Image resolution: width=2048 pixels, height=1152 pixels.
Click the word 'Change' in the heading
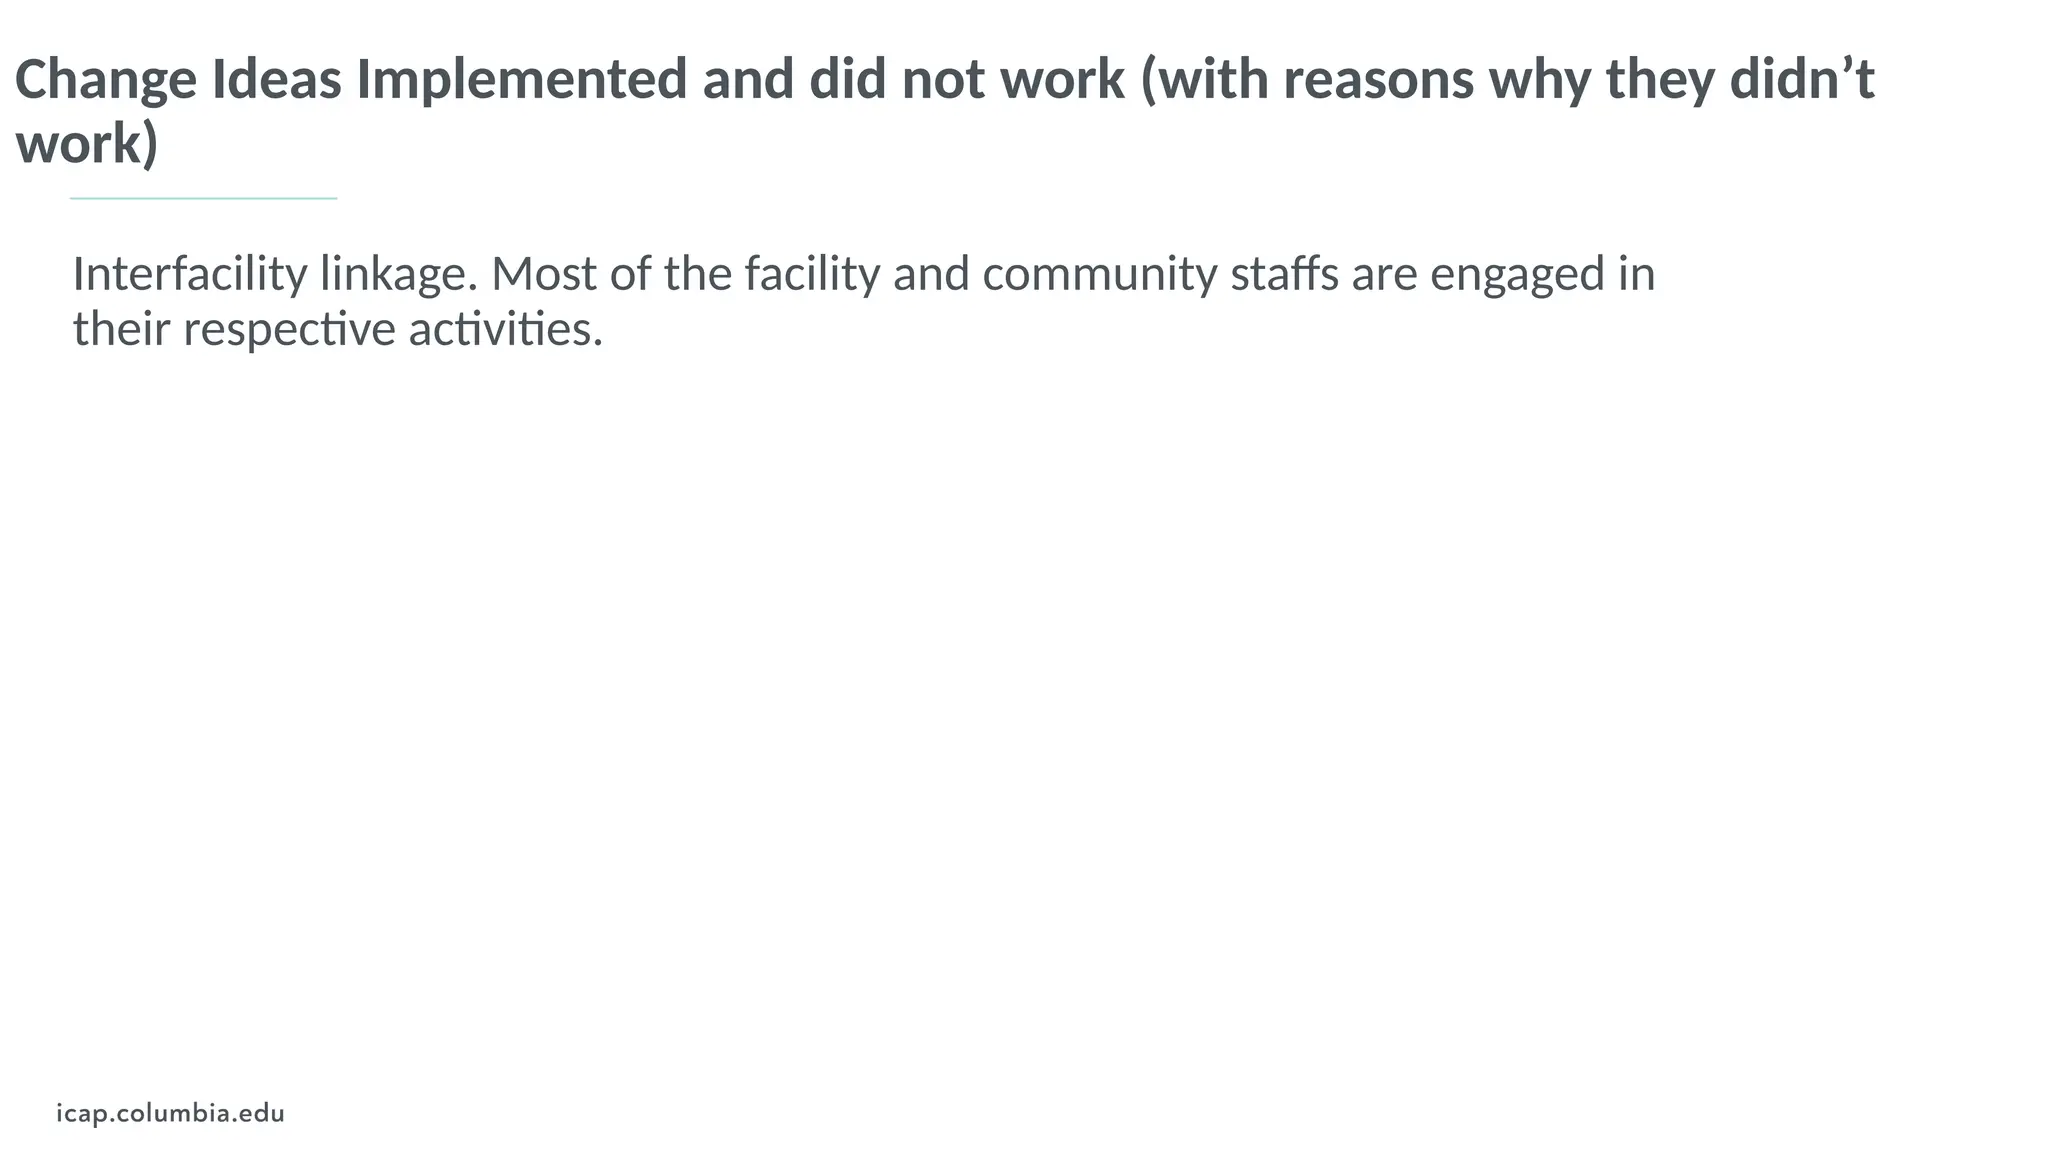[107, 79]
